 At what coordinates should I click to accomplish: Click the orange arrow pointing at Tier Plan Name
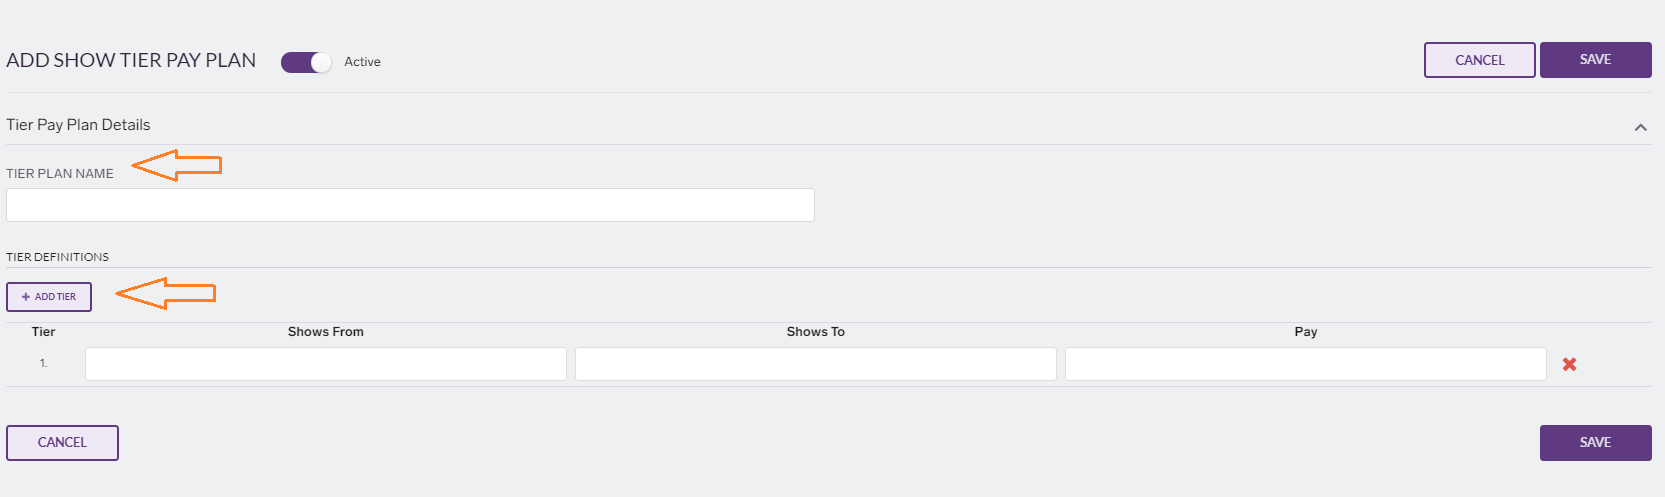[x=176, y=165]
